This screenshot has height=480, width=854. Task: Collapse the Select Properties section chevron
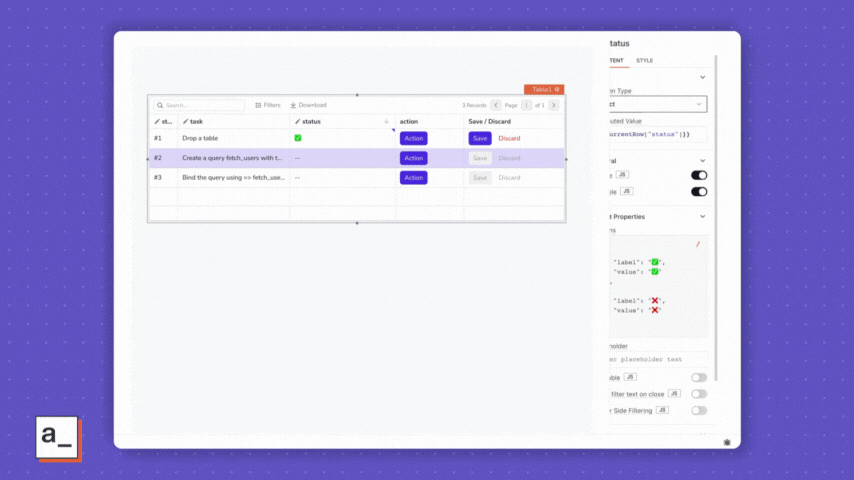click(x=702, y=216)
